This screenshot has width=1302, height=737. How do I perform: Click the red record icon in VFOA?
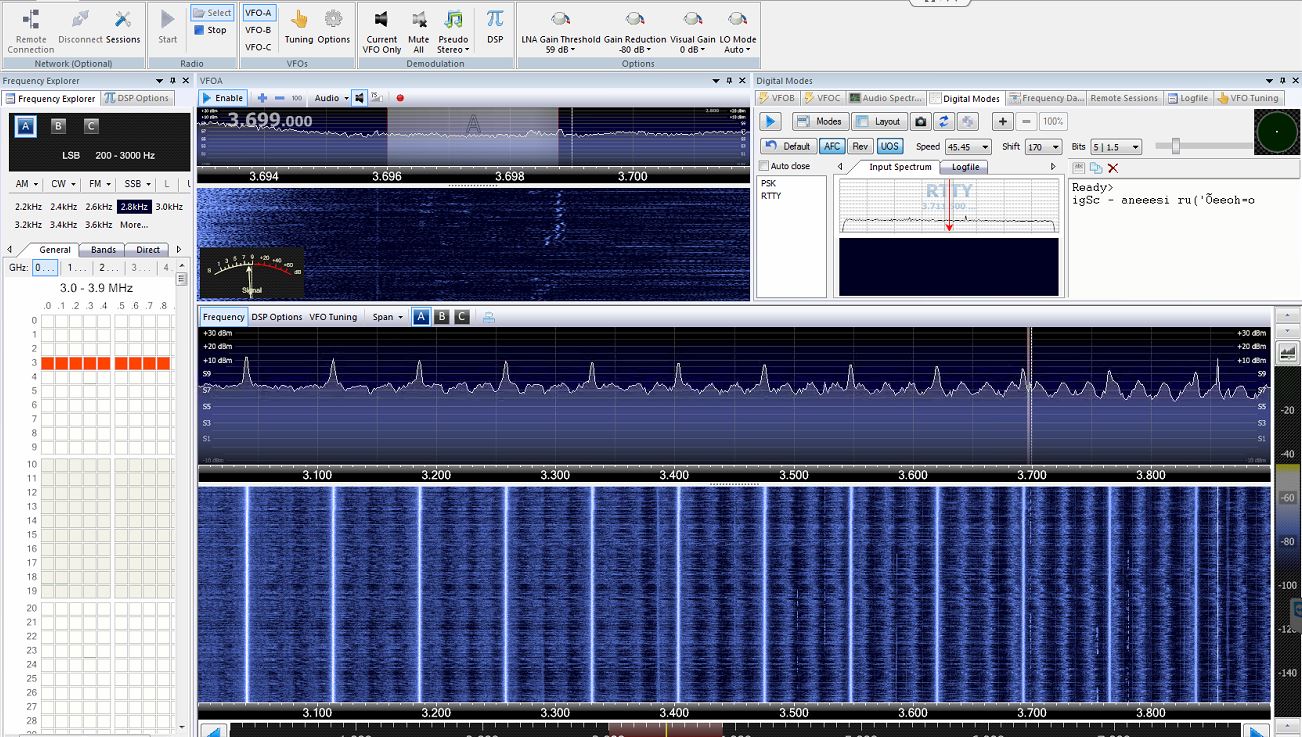click(x=400, y=98)
